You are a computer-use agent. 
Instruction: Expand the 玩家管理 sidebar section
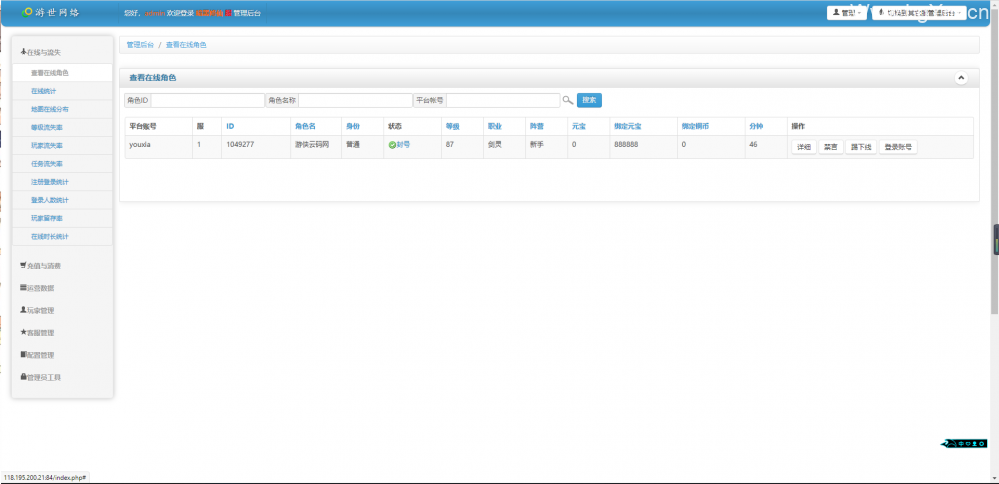point(37,310)
